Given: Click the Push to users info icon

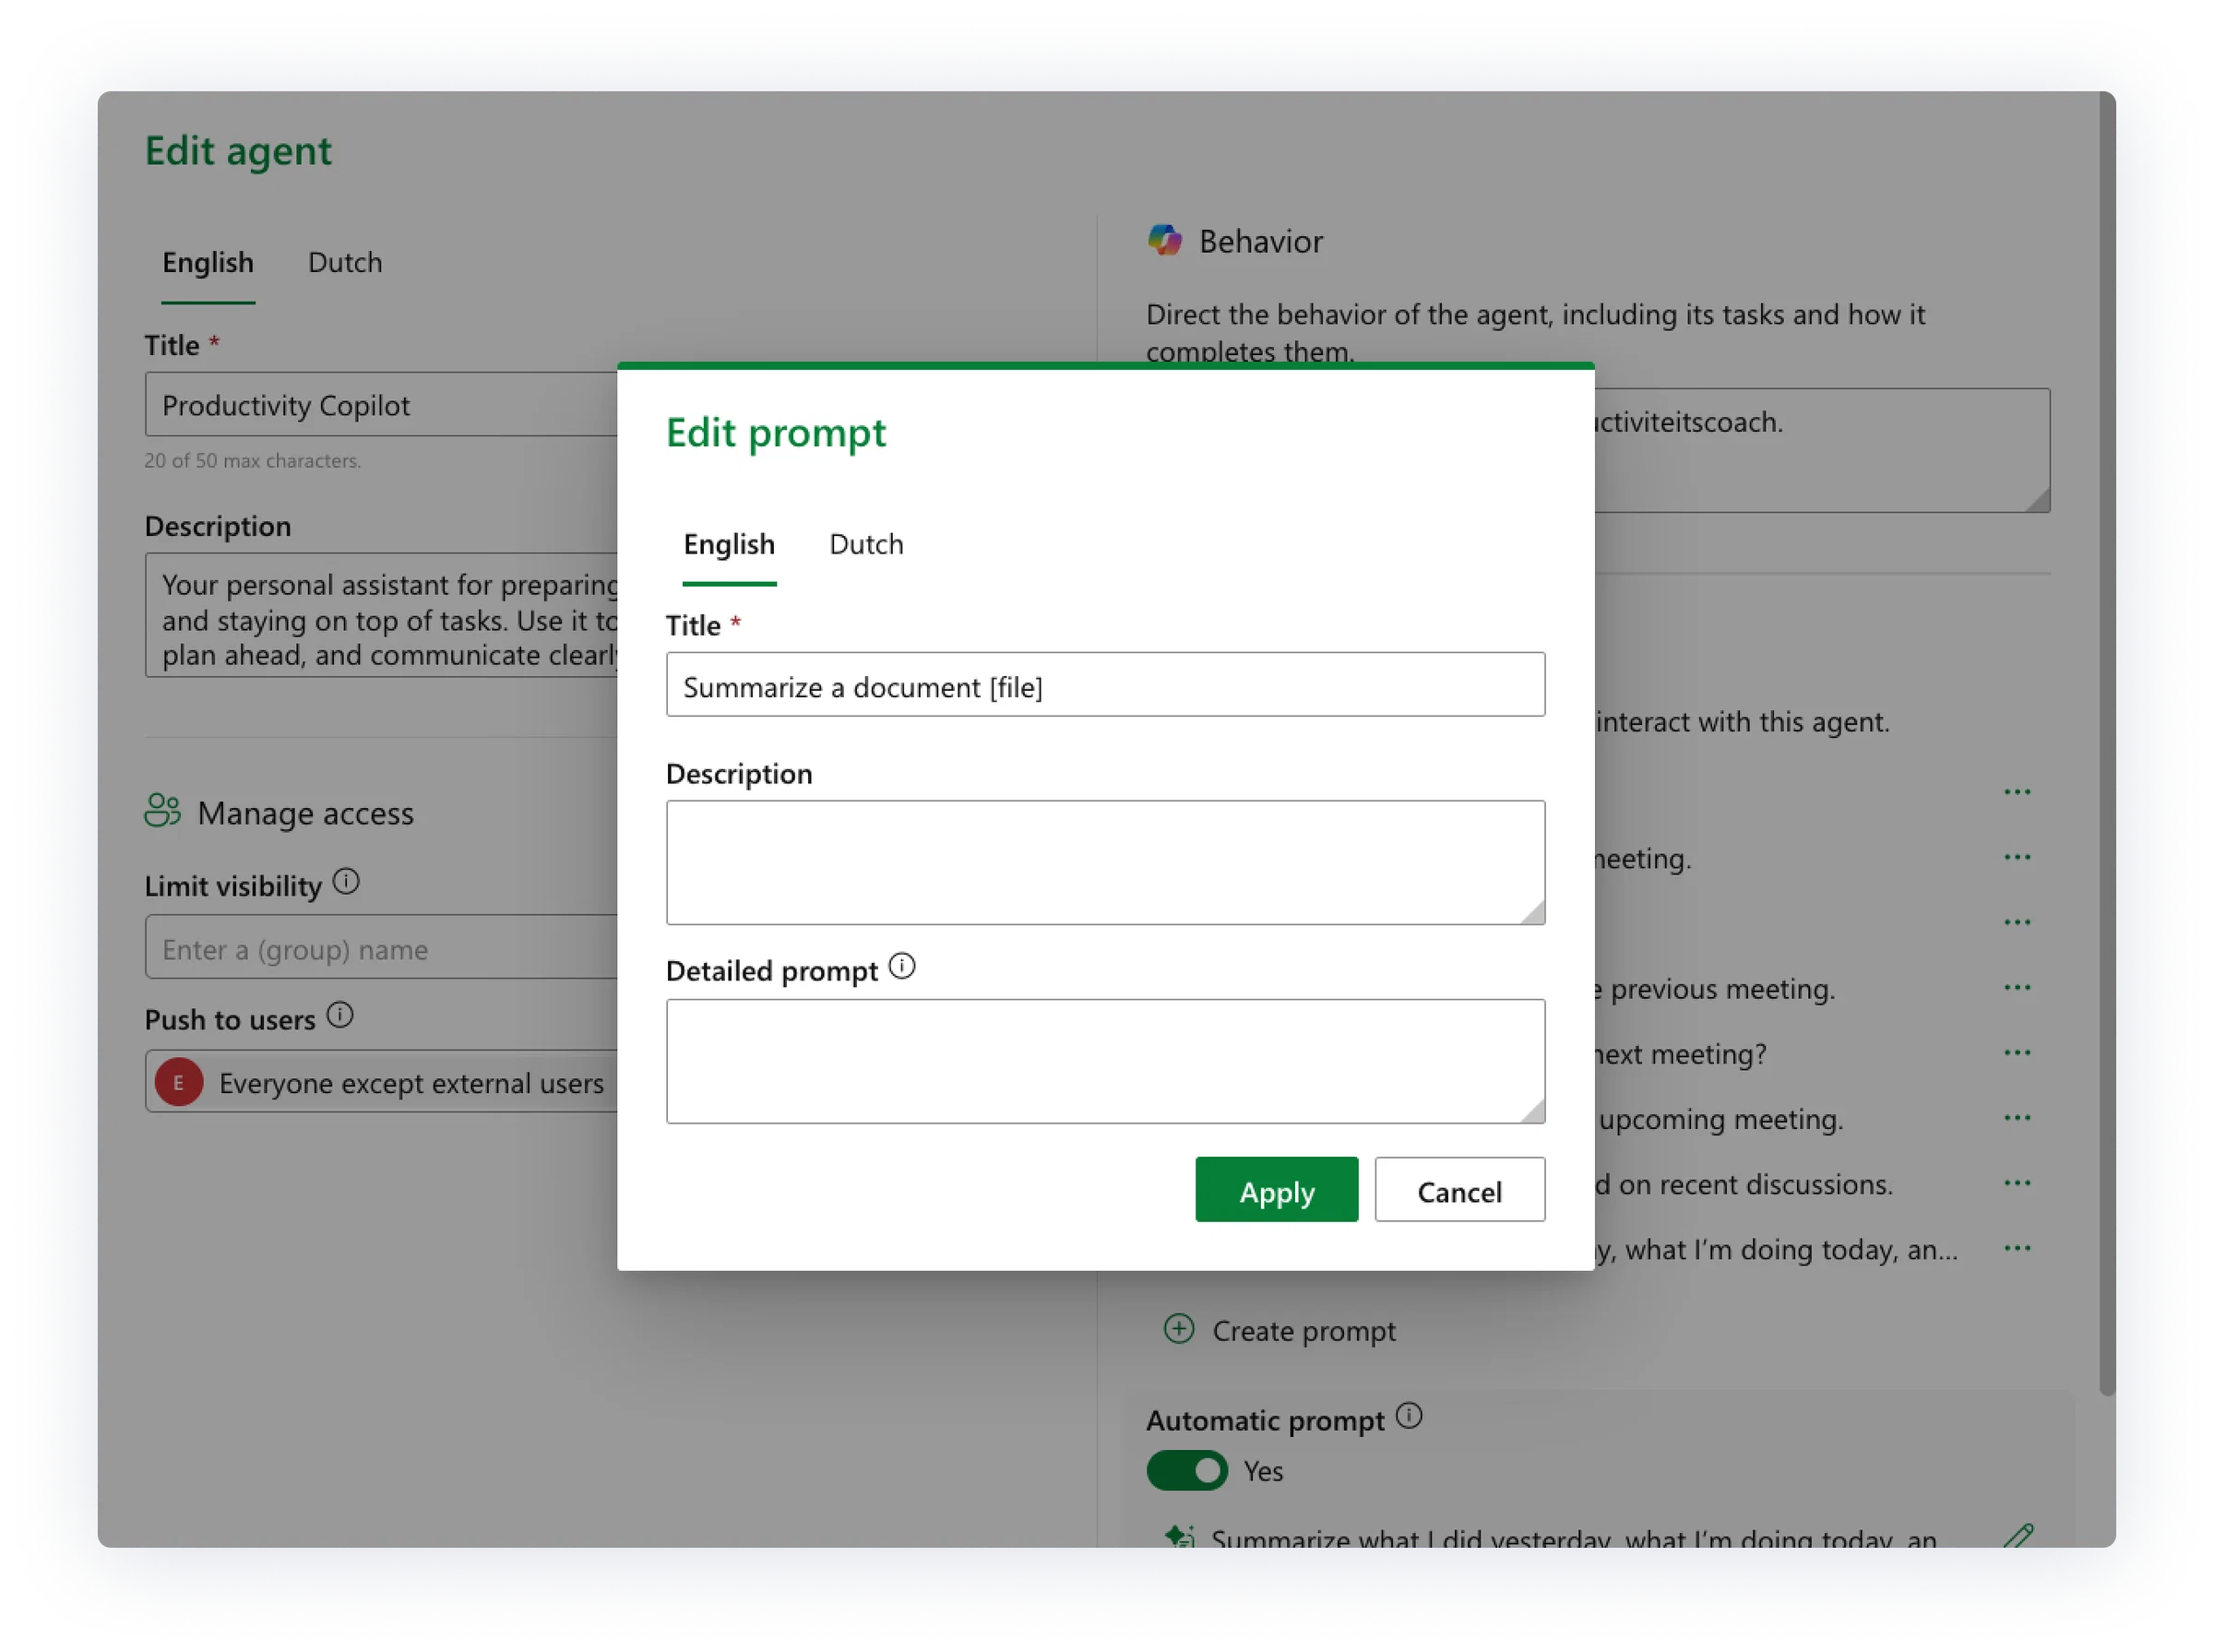Looking at the screenshot, I should (340, 1015).
